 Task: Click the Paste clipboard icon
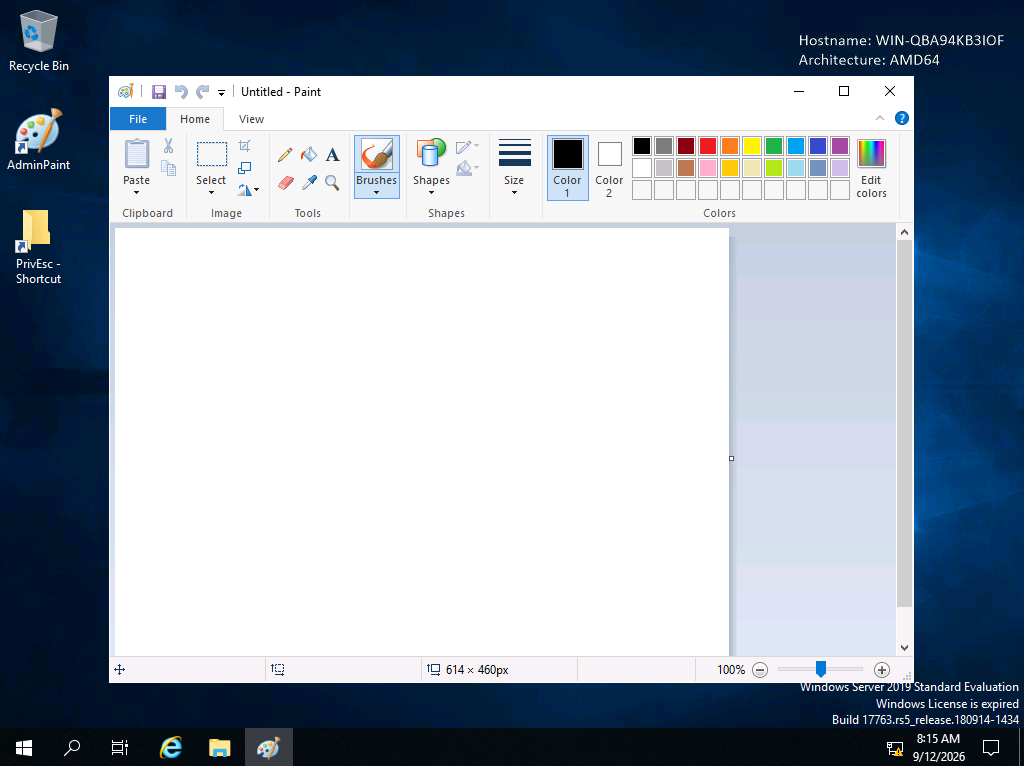pyautogui.click(x=136, y=154)
